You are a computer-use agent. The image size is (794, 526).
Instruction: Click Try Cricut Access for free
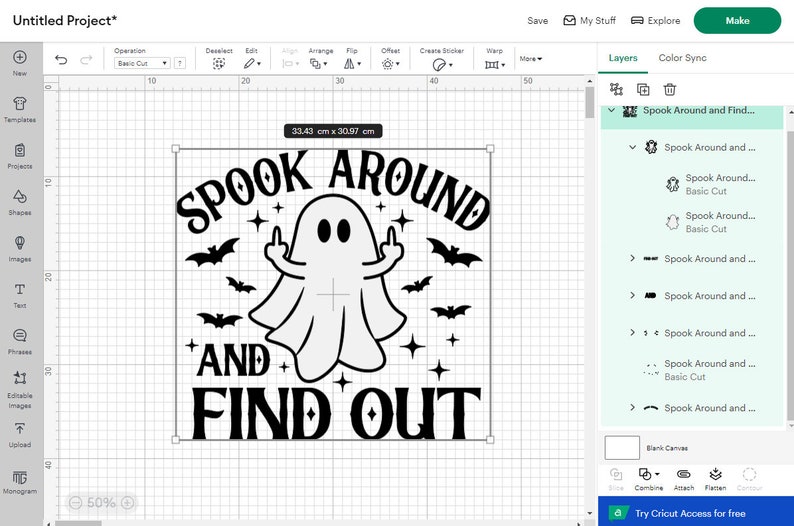click(696, 511)
